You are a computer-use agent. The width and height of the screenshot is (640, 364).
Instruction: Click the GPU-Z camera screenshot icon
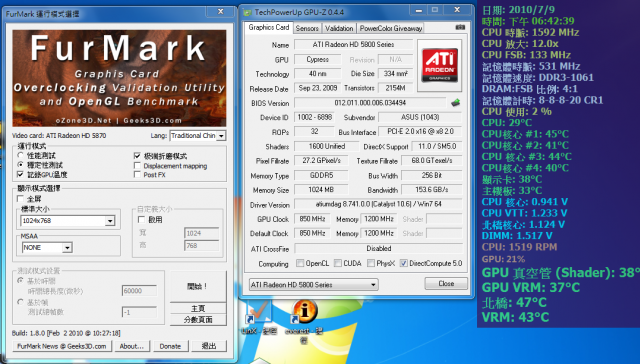point(460,27)
